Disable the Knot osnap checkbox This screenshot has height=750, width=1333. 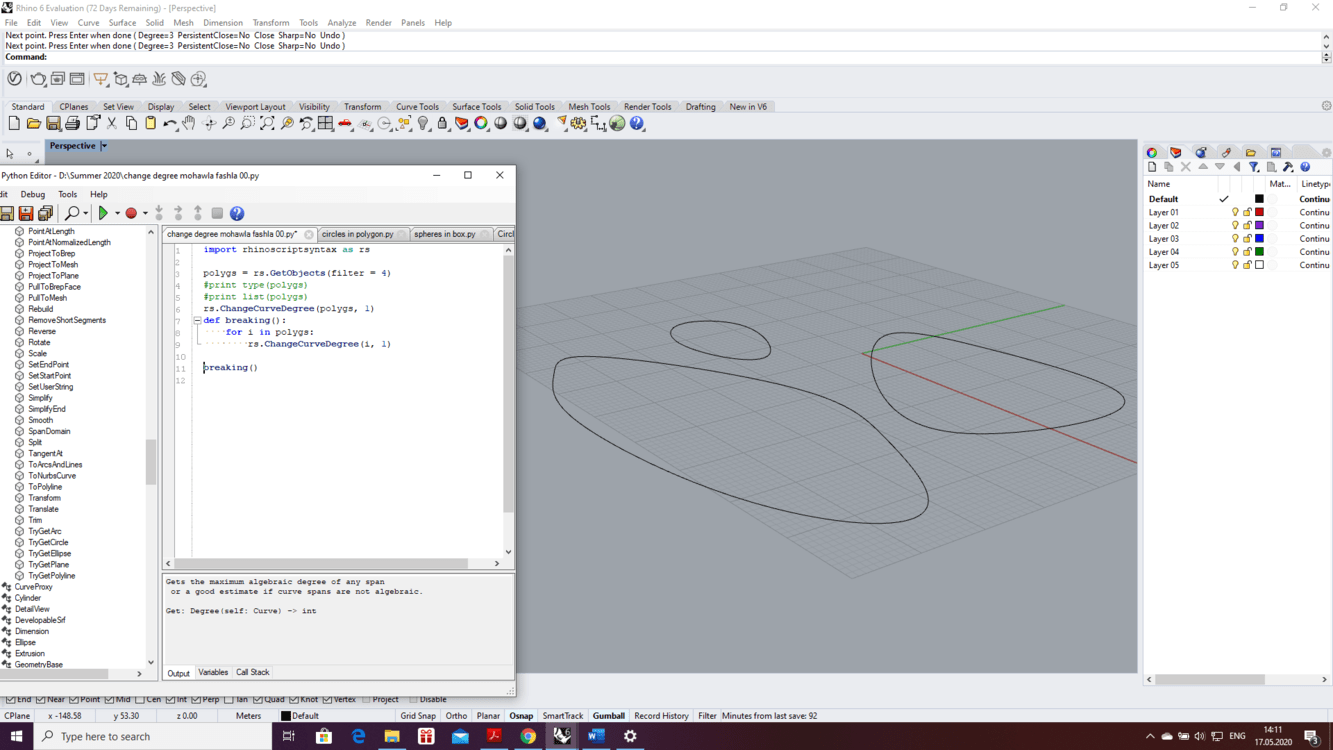294,699
